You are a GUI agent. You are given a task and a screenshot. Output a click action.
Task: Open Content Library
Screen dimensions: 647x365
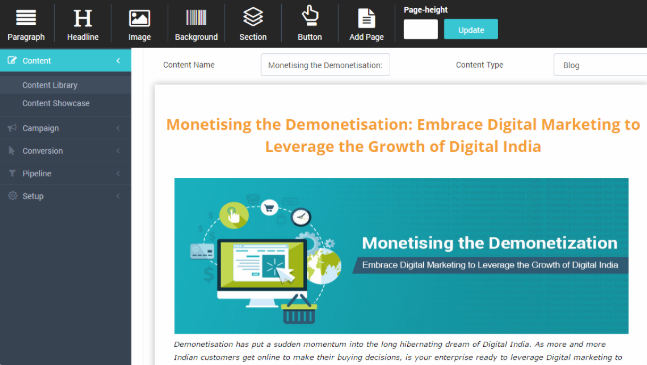(50, 85)
